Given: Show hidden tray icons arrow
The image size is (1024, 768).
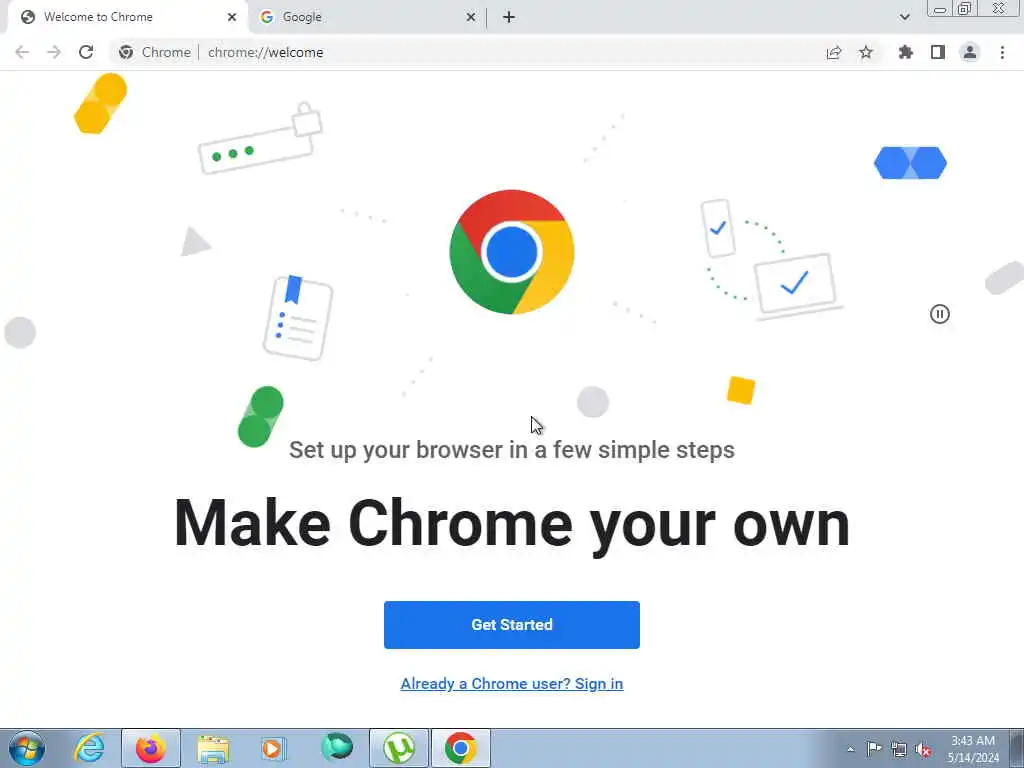Looking at the screenshot, I should 850,749.
